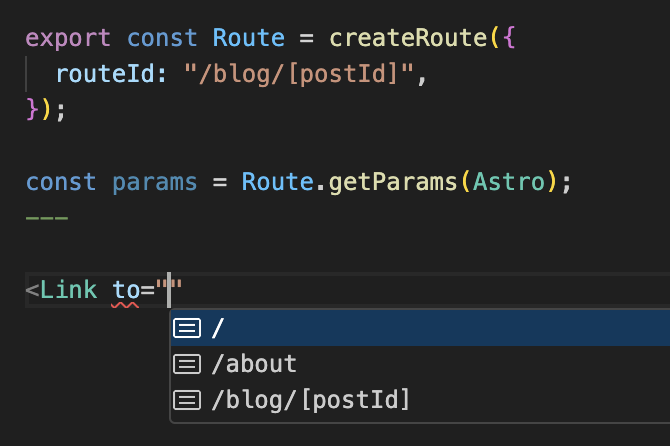670x446 pixels.
Task: Click the Link component tag name
Action: click(x=68, y=291)
